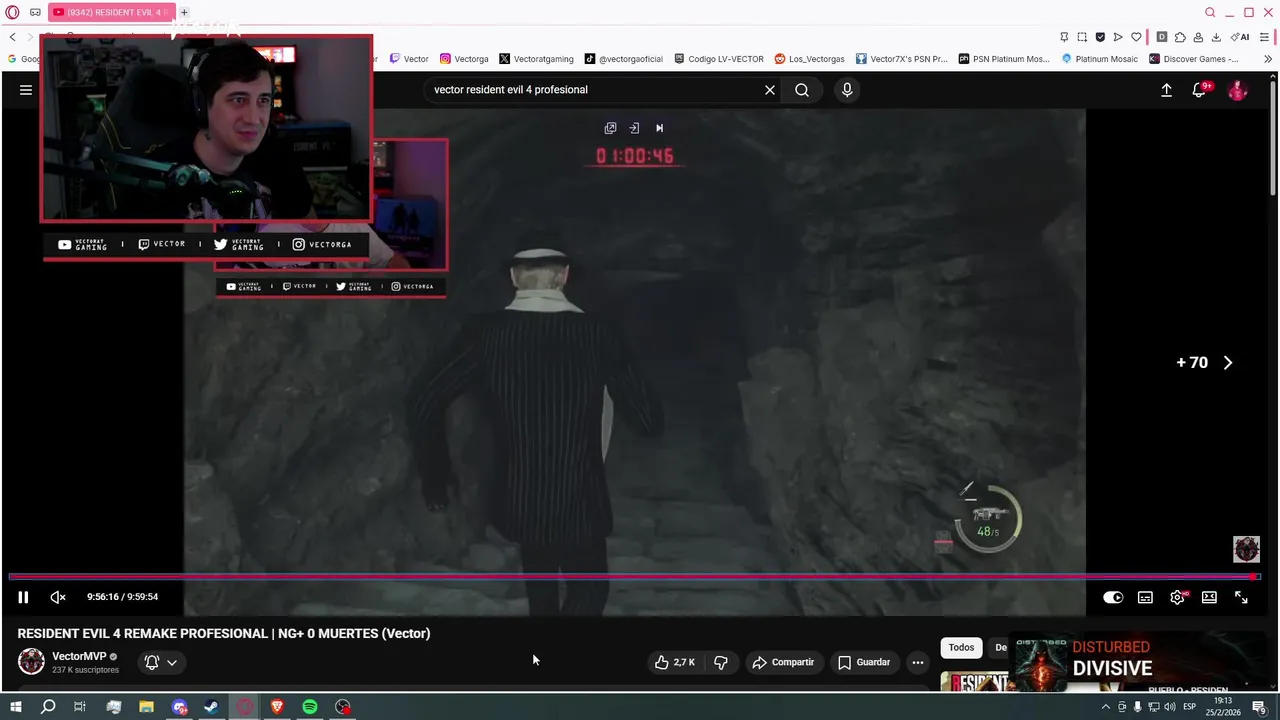Open the browser downloads icon
The image size is (1280, 720).
[x=1216, y=37]
